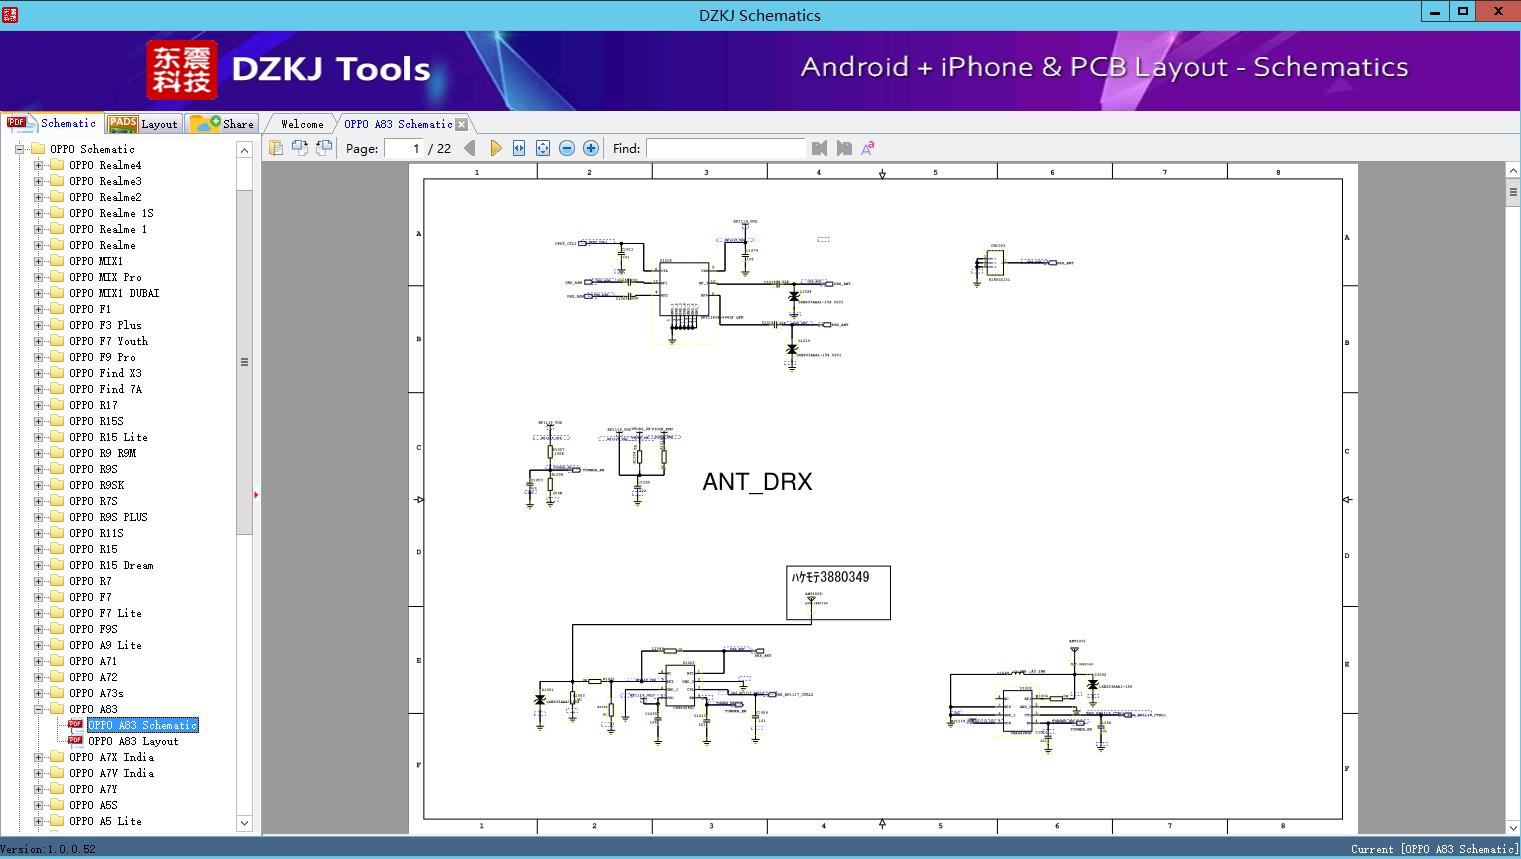Fit the whole page in view
The width and height of the screenshot is (1521, 859).
click(543, 148)
